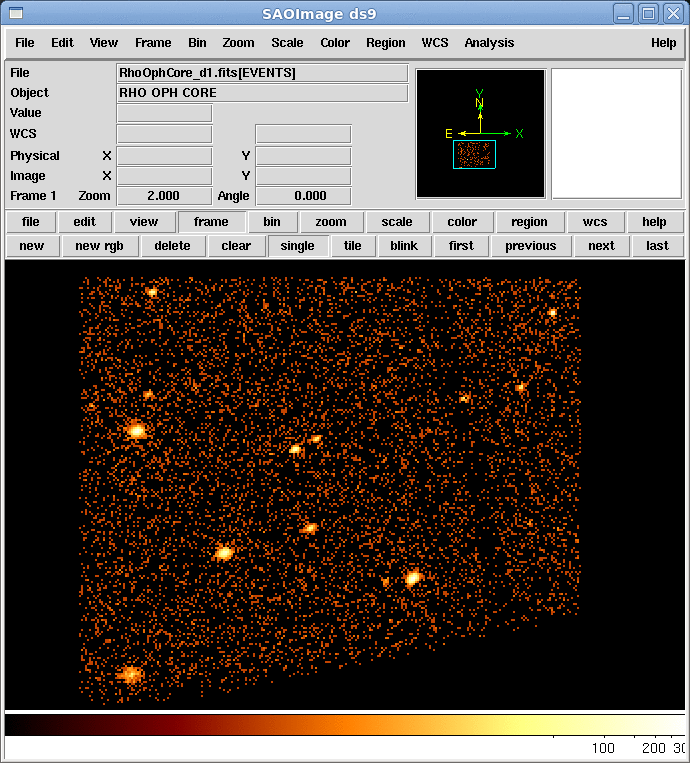Close the SAOImage ds9 window
The image size is (690, 763).
point(673,14)
